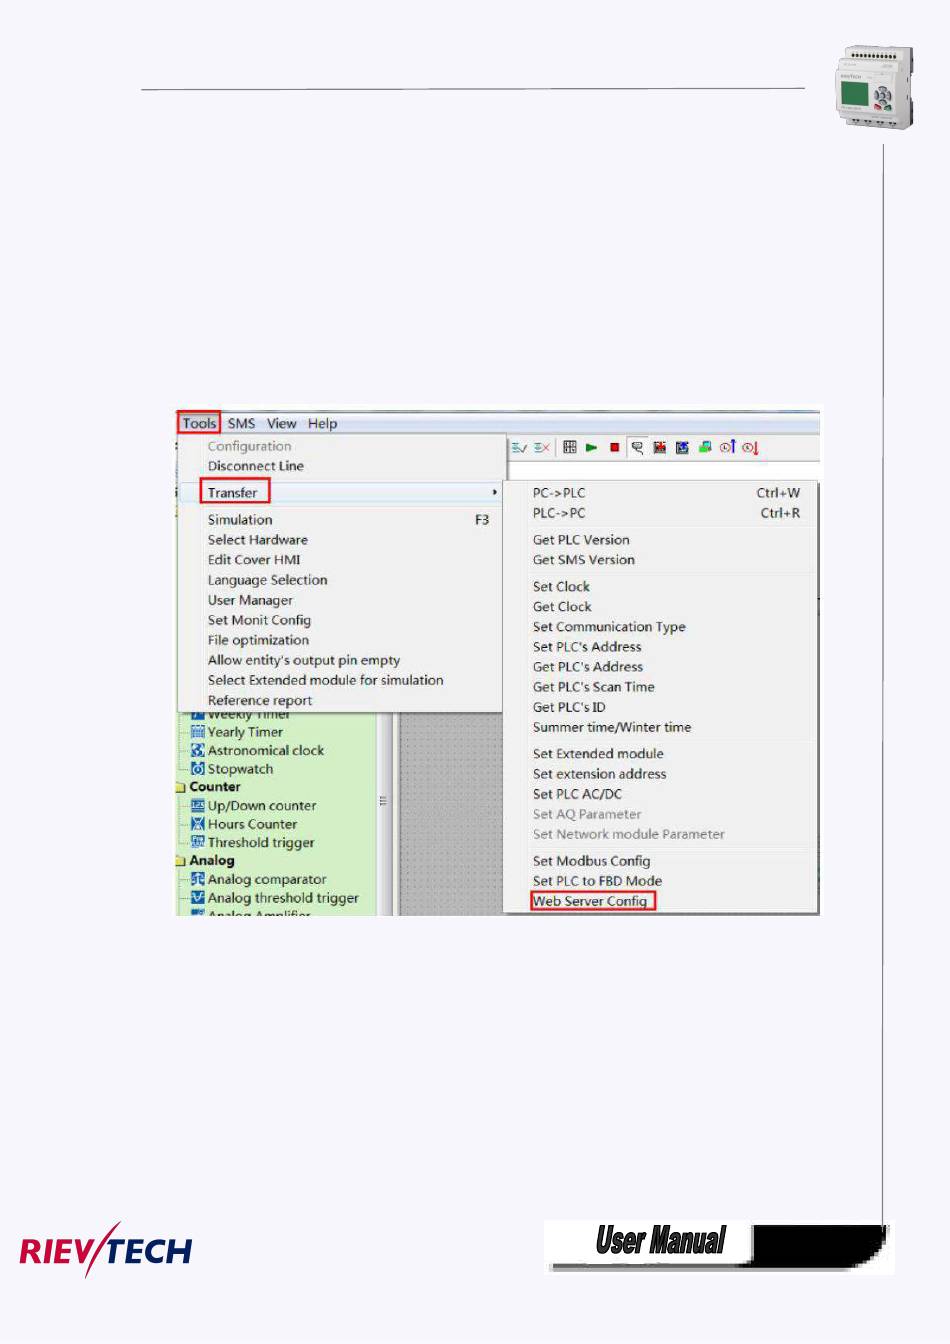The height and width of the screenshot is (1344, 950).
Task: Click the Hours Counter block icon
Action: click(198, 824)
